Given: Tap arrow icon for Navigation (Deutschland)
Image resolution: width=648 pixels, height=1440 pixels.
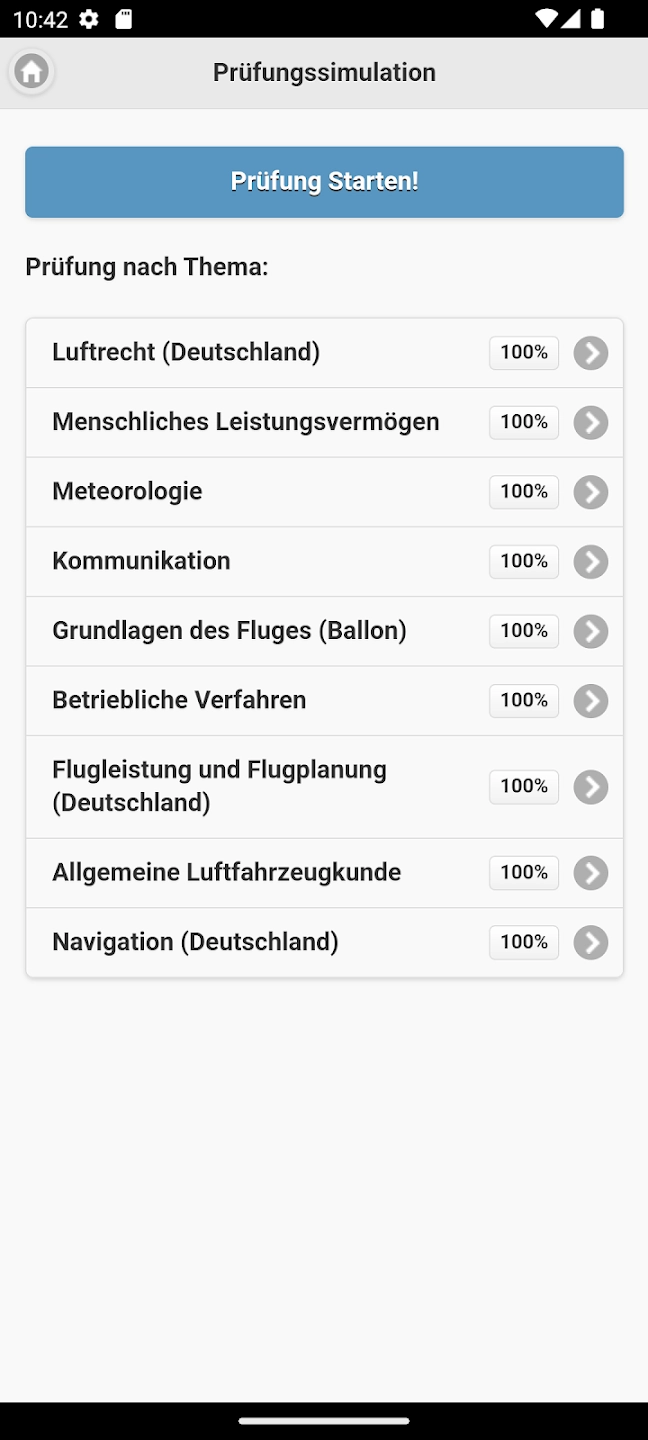Looking at the screenshot, I should pos(591,943).
